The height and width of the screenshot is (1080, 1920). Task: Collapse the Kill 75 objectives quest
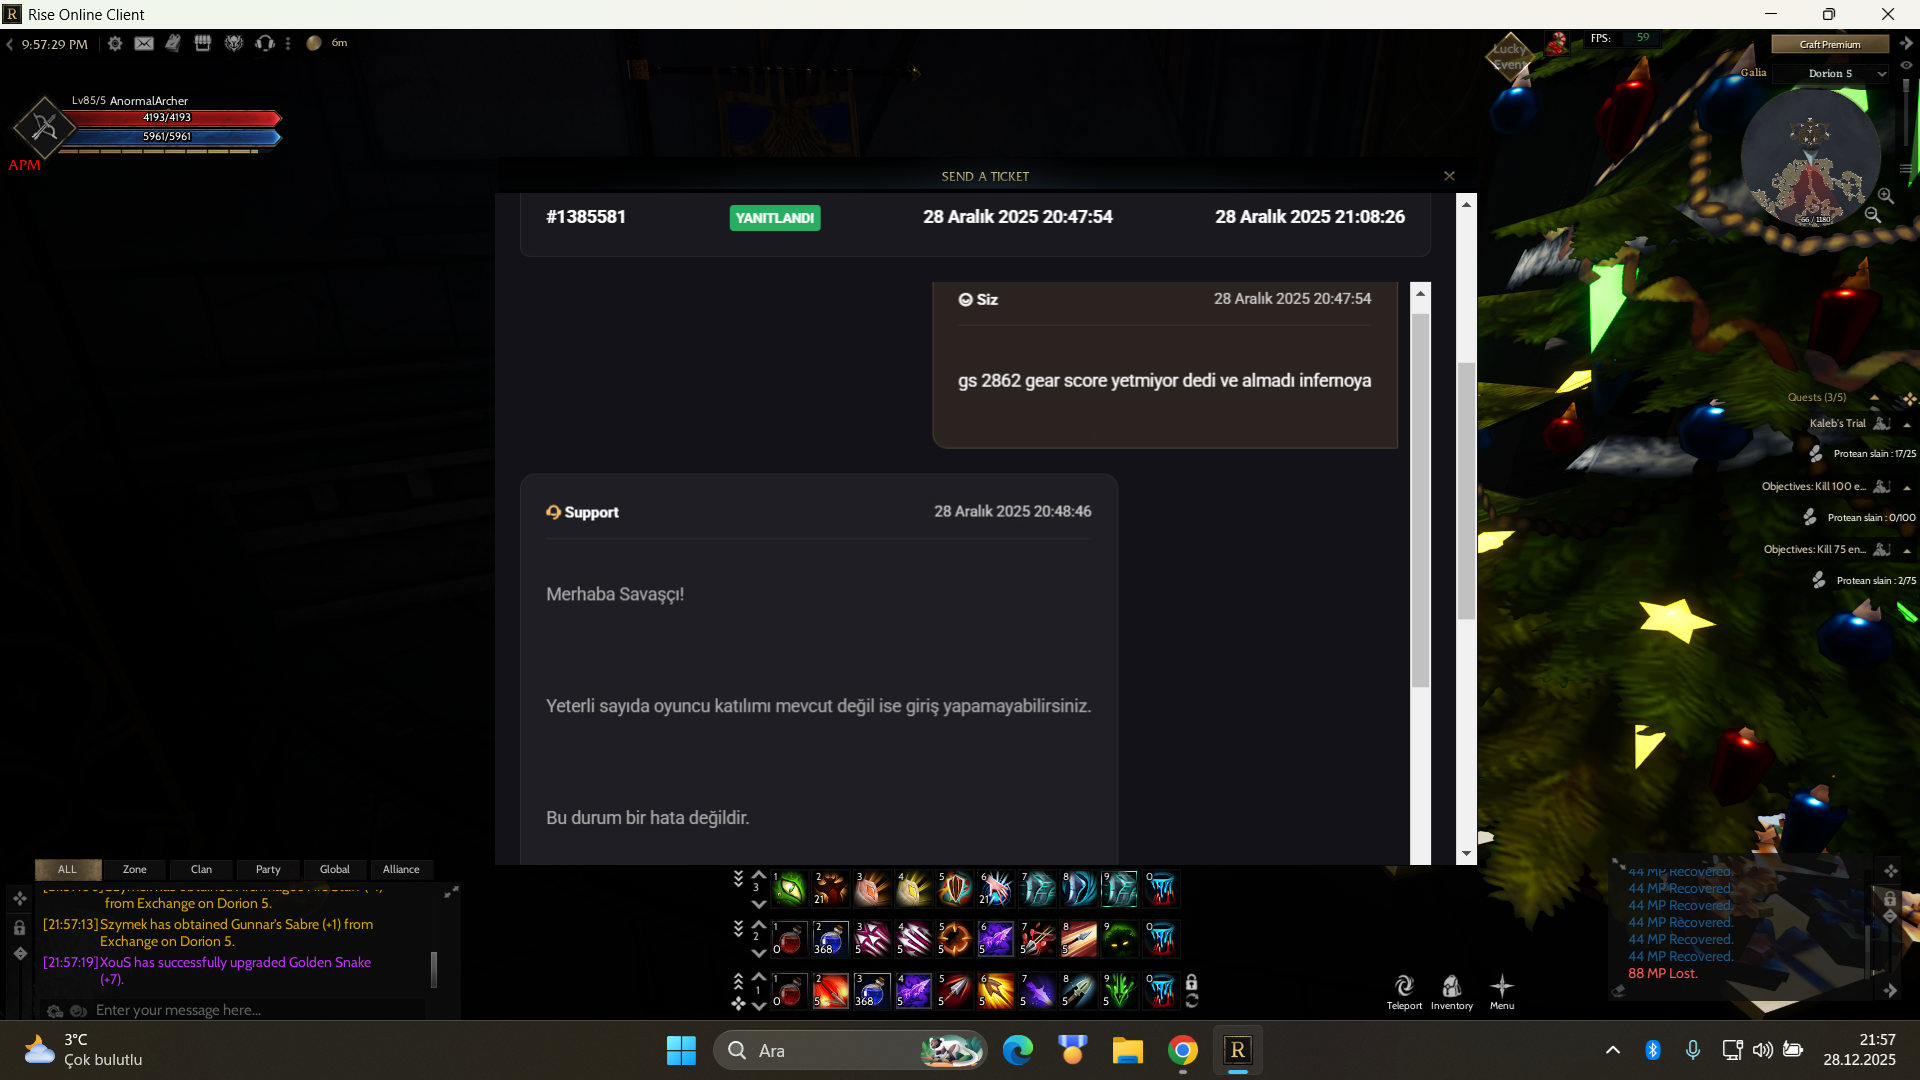click(1907, 551)
